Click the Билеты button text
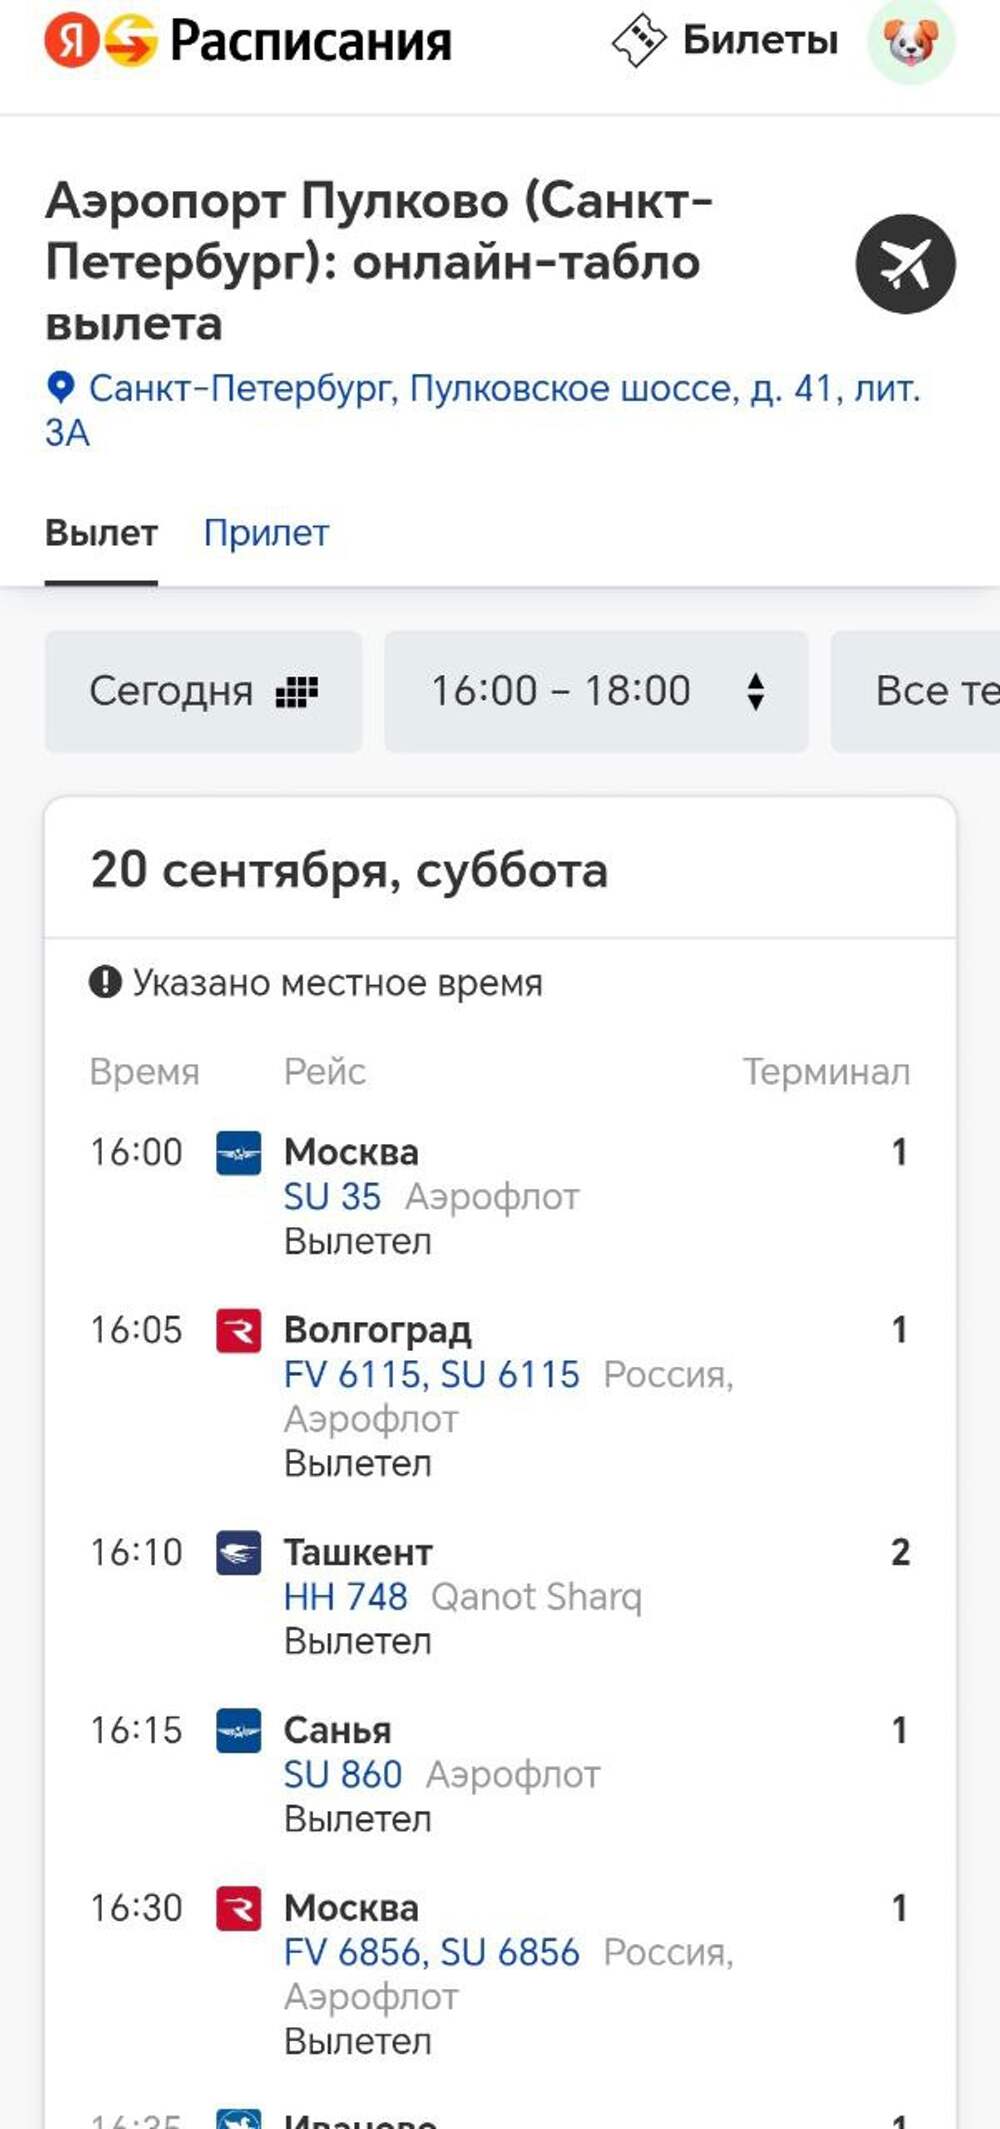1000x2129 pixels. point(760,41)
